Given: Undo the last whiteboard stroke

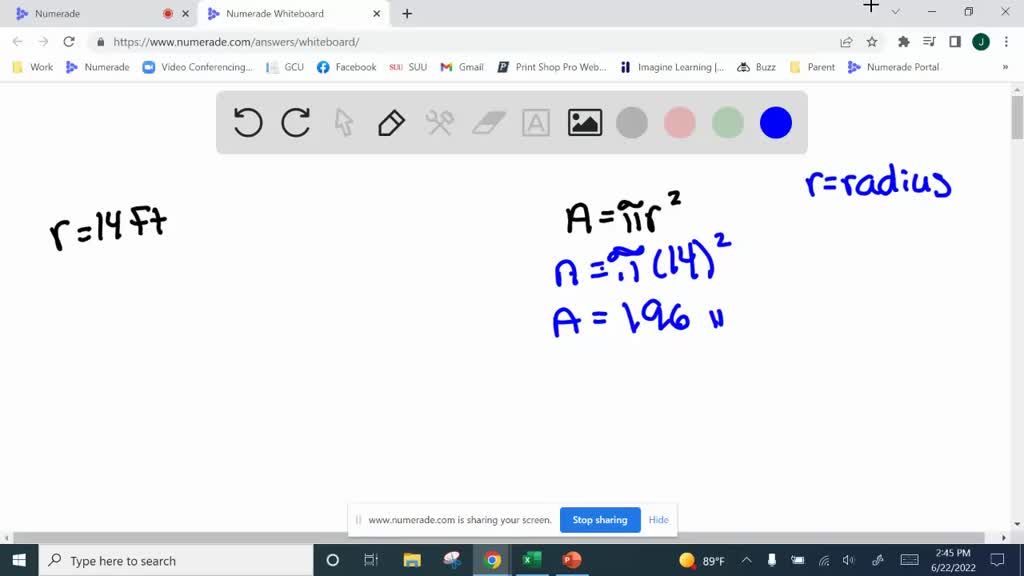Looking at the screenshot, I should pos(247,122).
